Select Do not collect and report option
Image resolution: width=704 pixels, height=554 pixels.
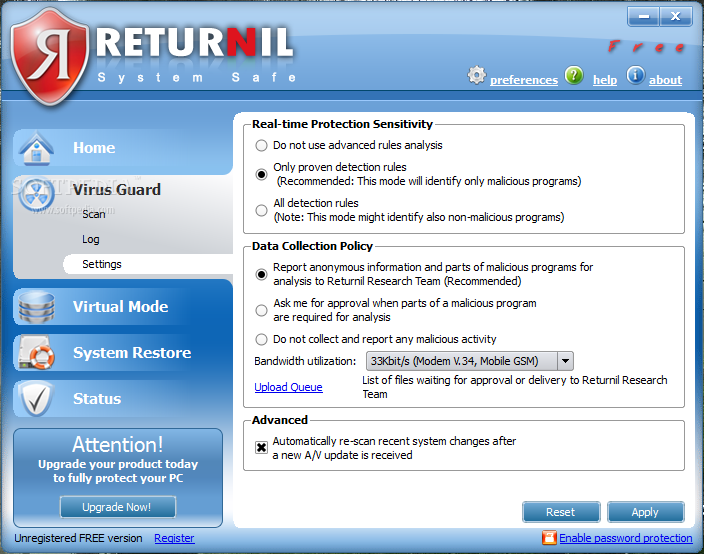pos(261,339)
